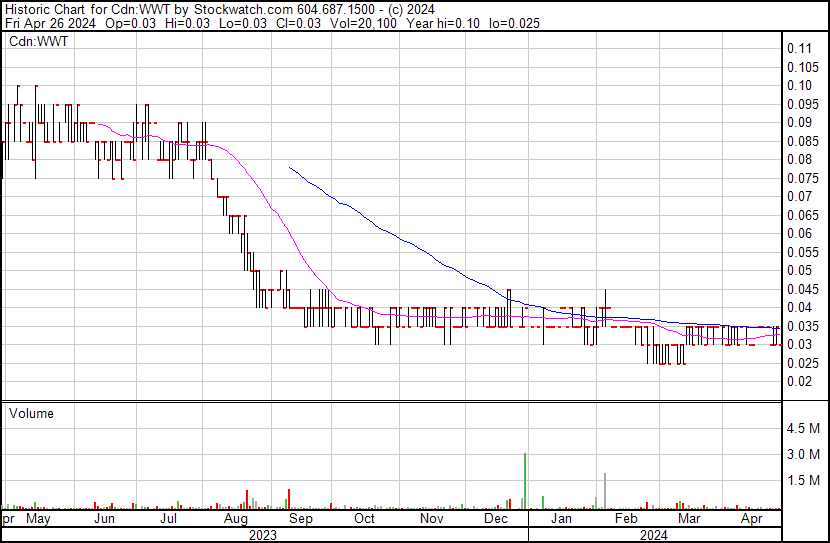
Task: Click the Nov month label
Action: pos(431,519)
